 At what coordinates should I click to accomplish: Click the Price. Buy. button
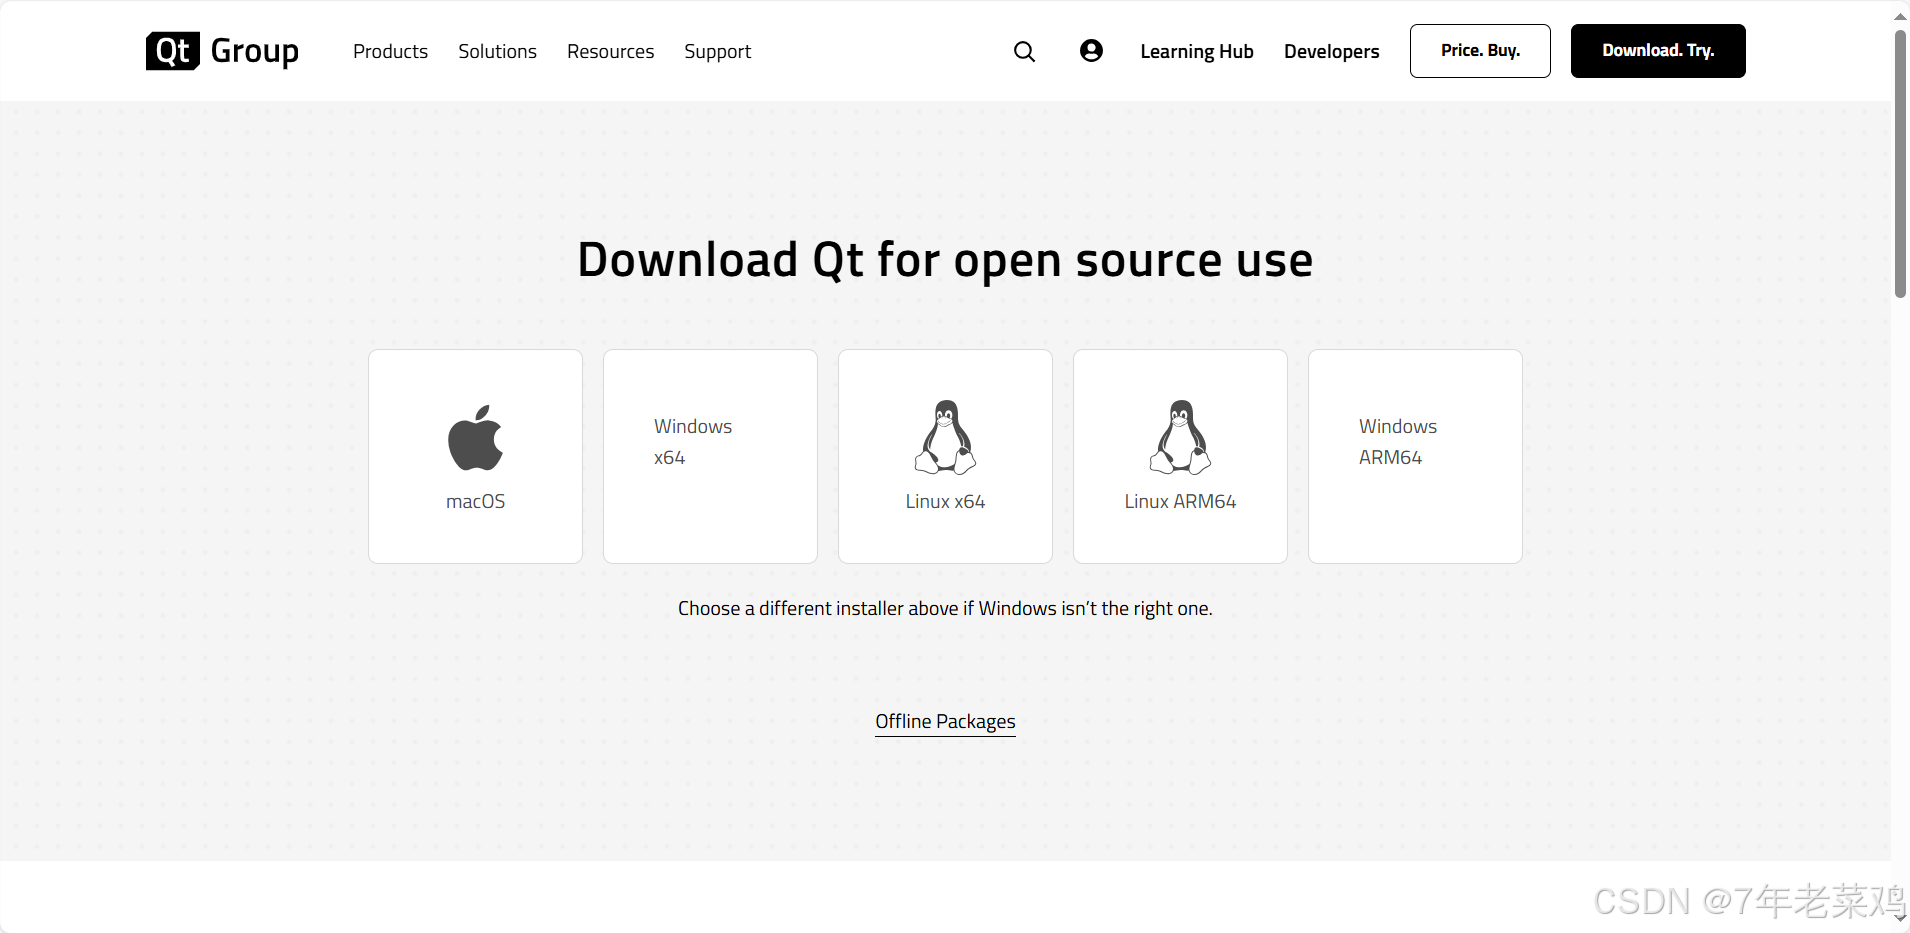coord(1480,51)
